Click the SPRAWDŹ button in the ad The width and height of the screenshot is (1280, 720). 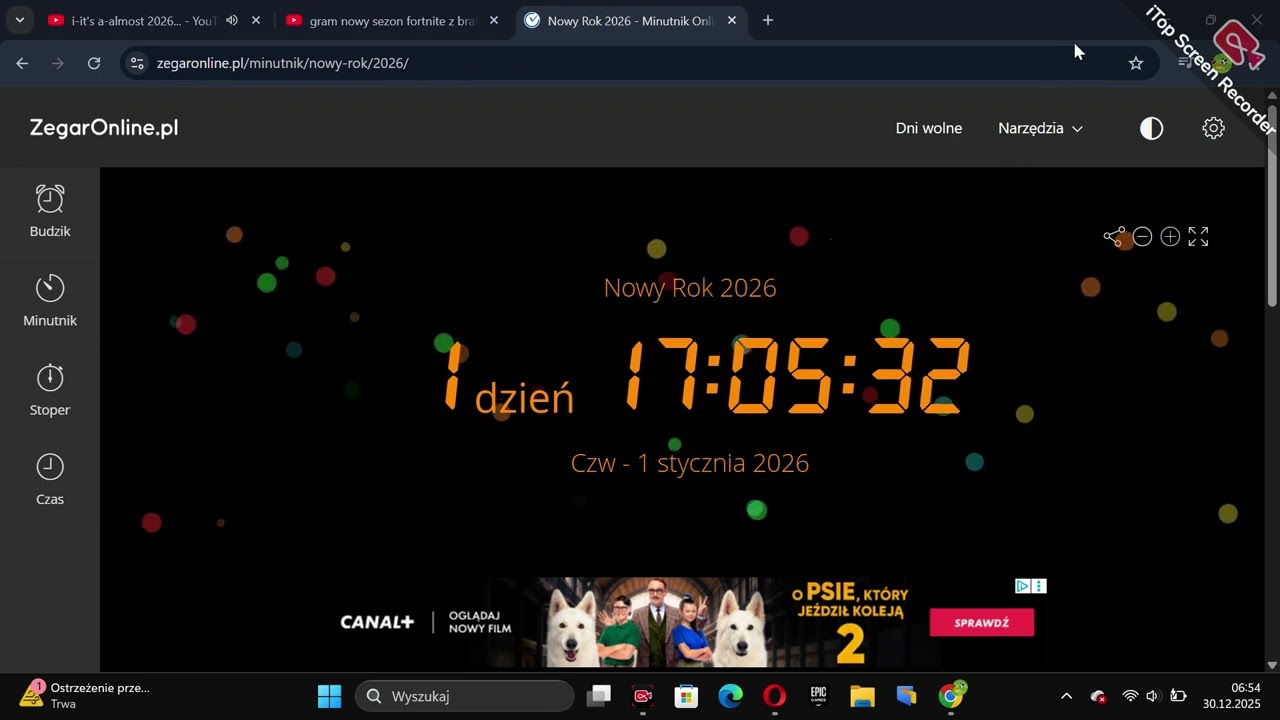point(982,623)
